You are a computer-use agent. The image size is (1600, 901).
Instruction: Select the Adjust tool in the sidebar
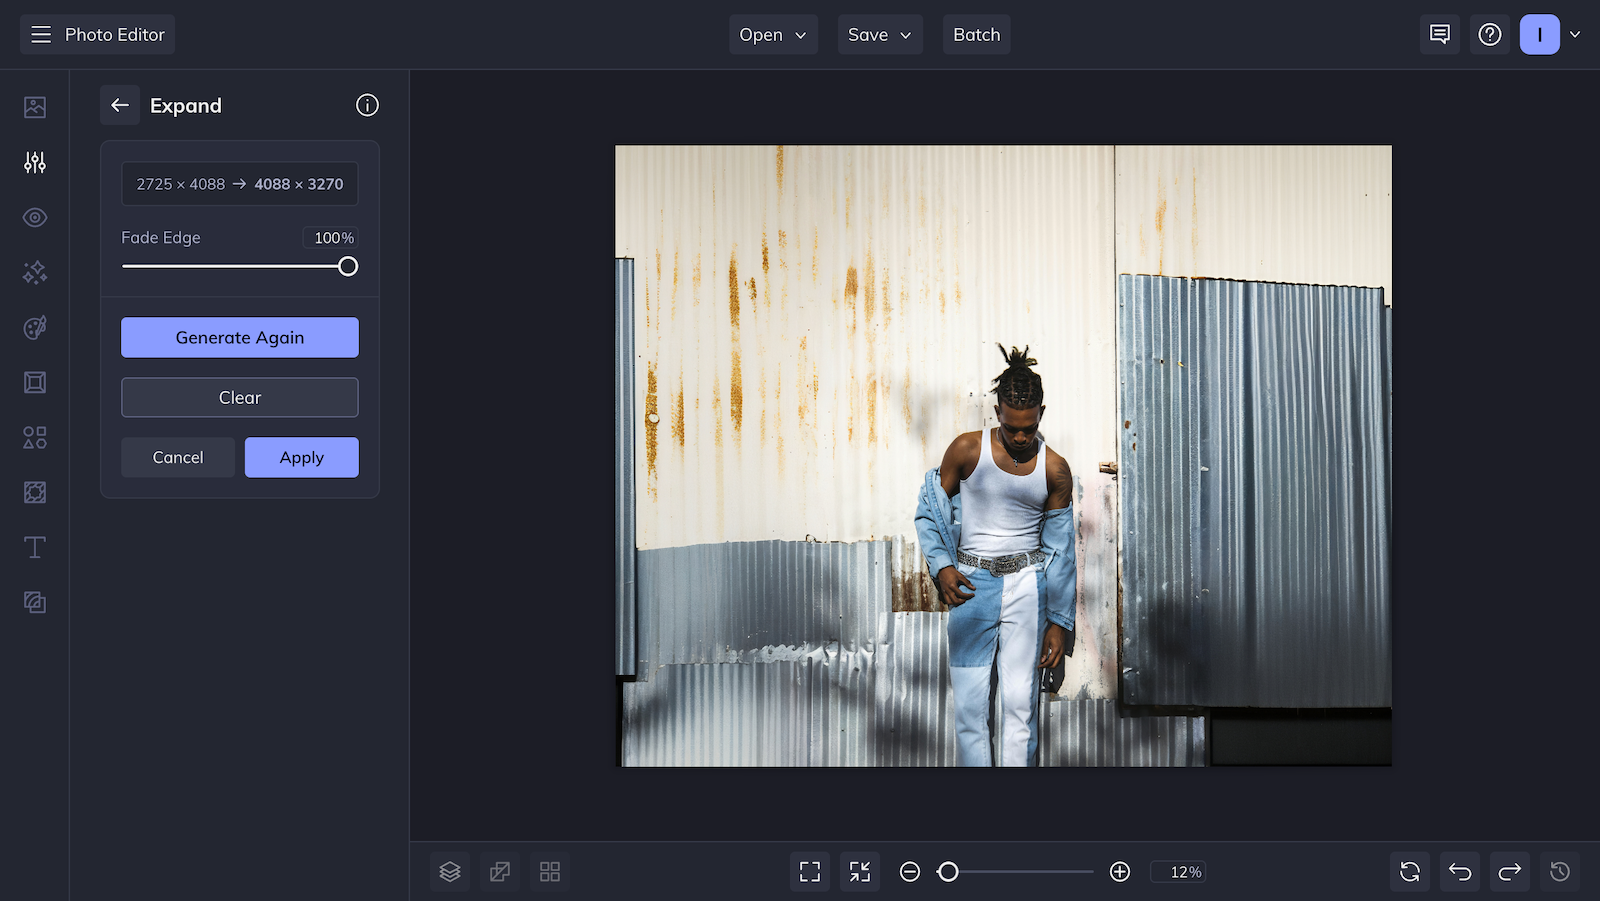pos(34,162)
